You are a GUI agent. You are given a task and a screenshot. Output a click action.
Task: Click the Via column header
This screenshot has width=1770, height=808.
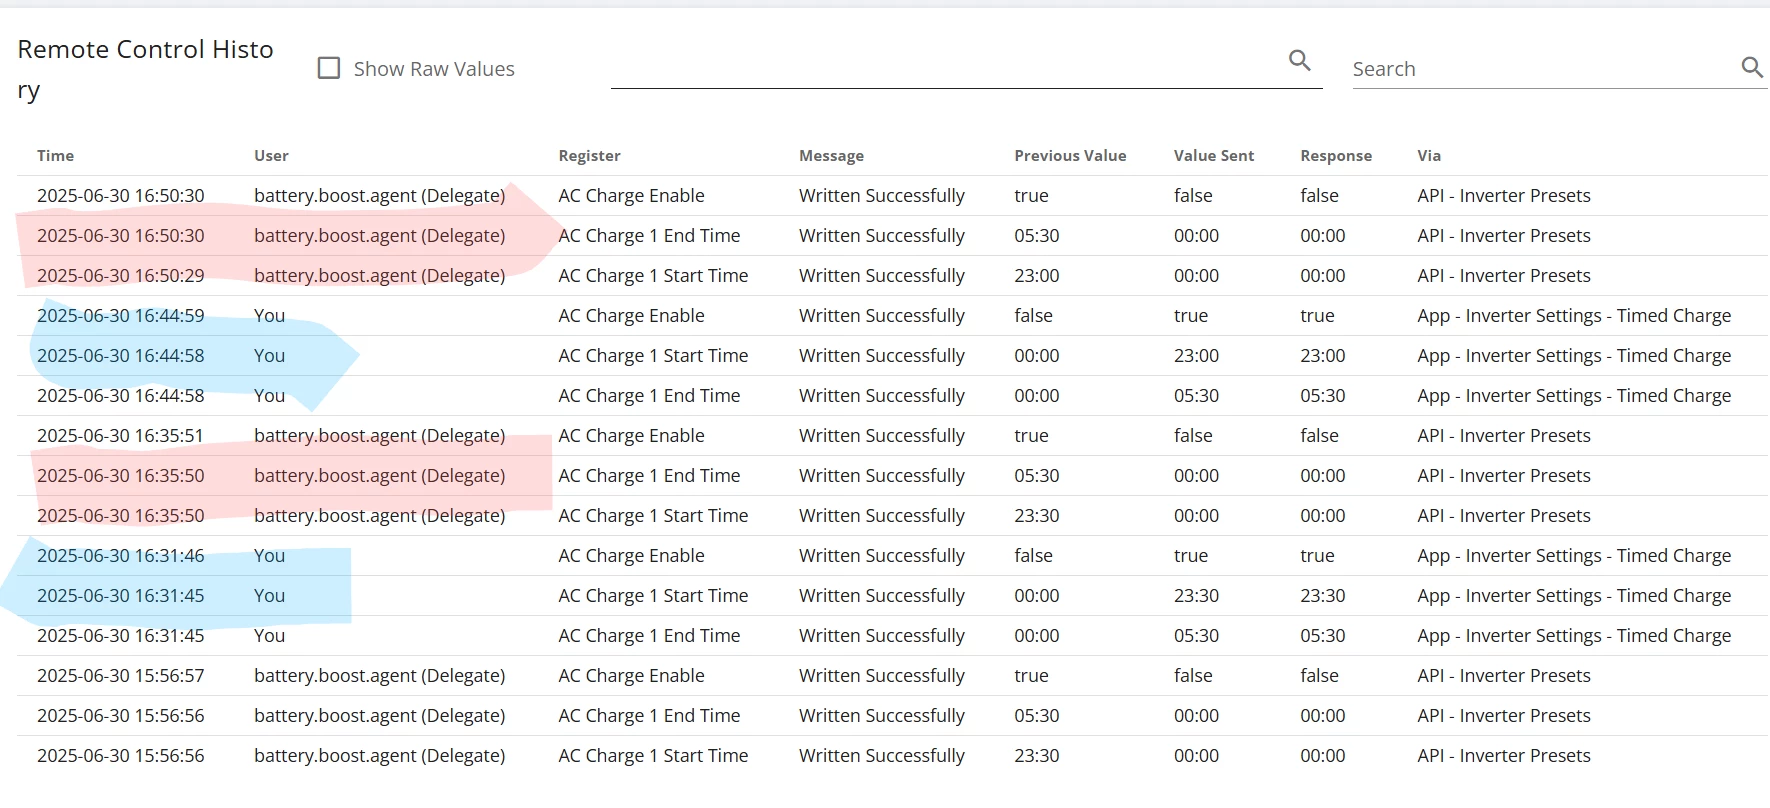point(1429,156)
